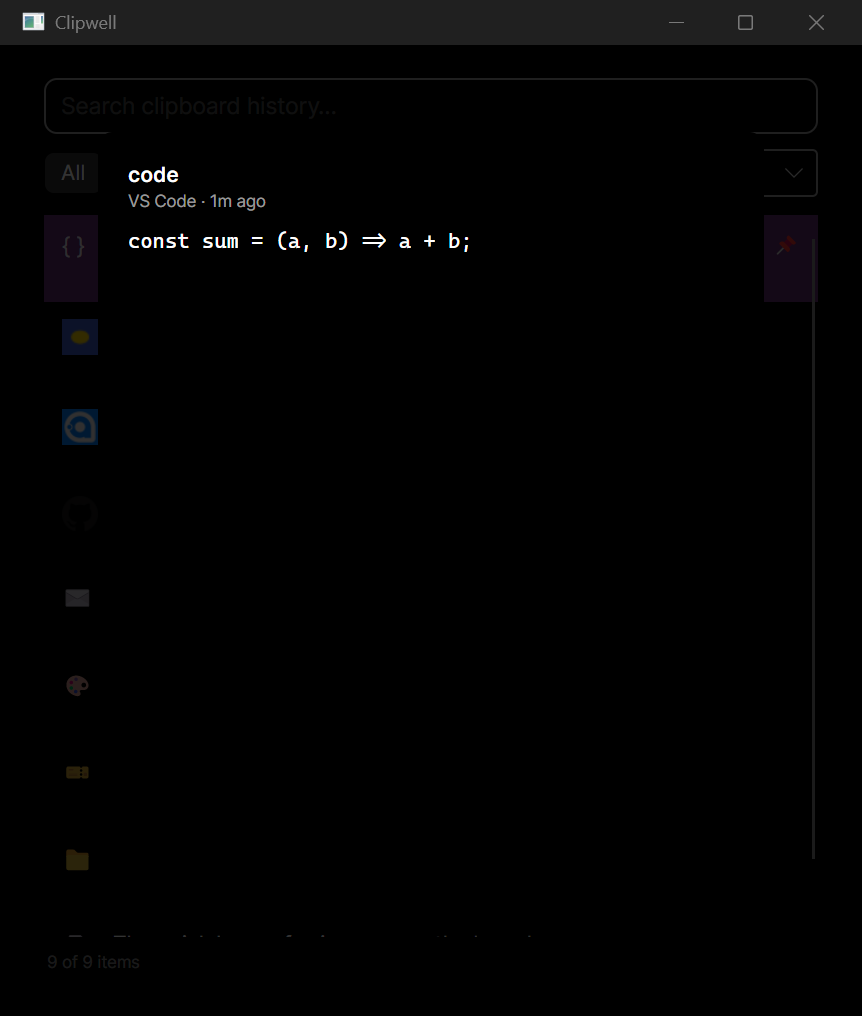Click the clipboard list vertical scrollbar
This screenshot has width=862, height=1016.
(813, 548)
